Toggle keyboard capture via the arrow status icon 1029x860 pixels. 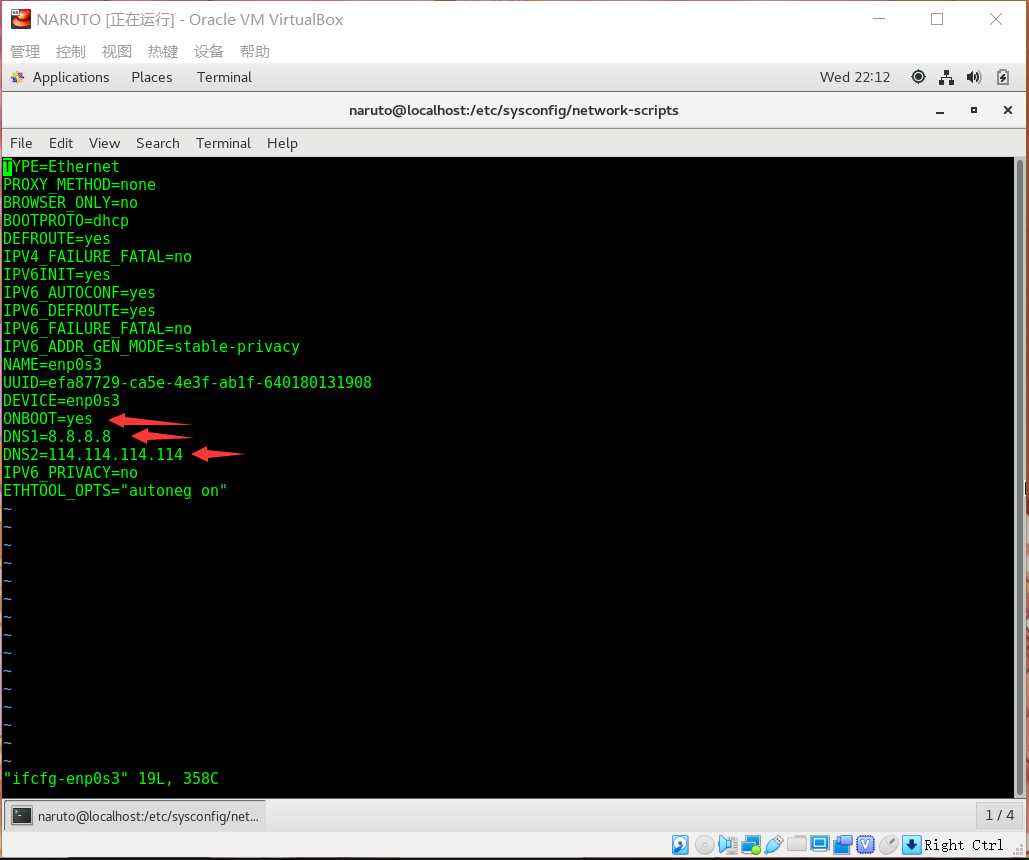coord(911,844)
